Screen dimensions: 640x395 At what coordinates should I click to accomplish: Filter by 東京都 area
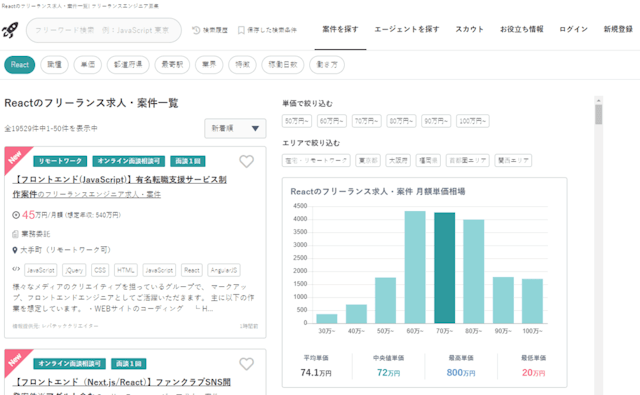368,160
